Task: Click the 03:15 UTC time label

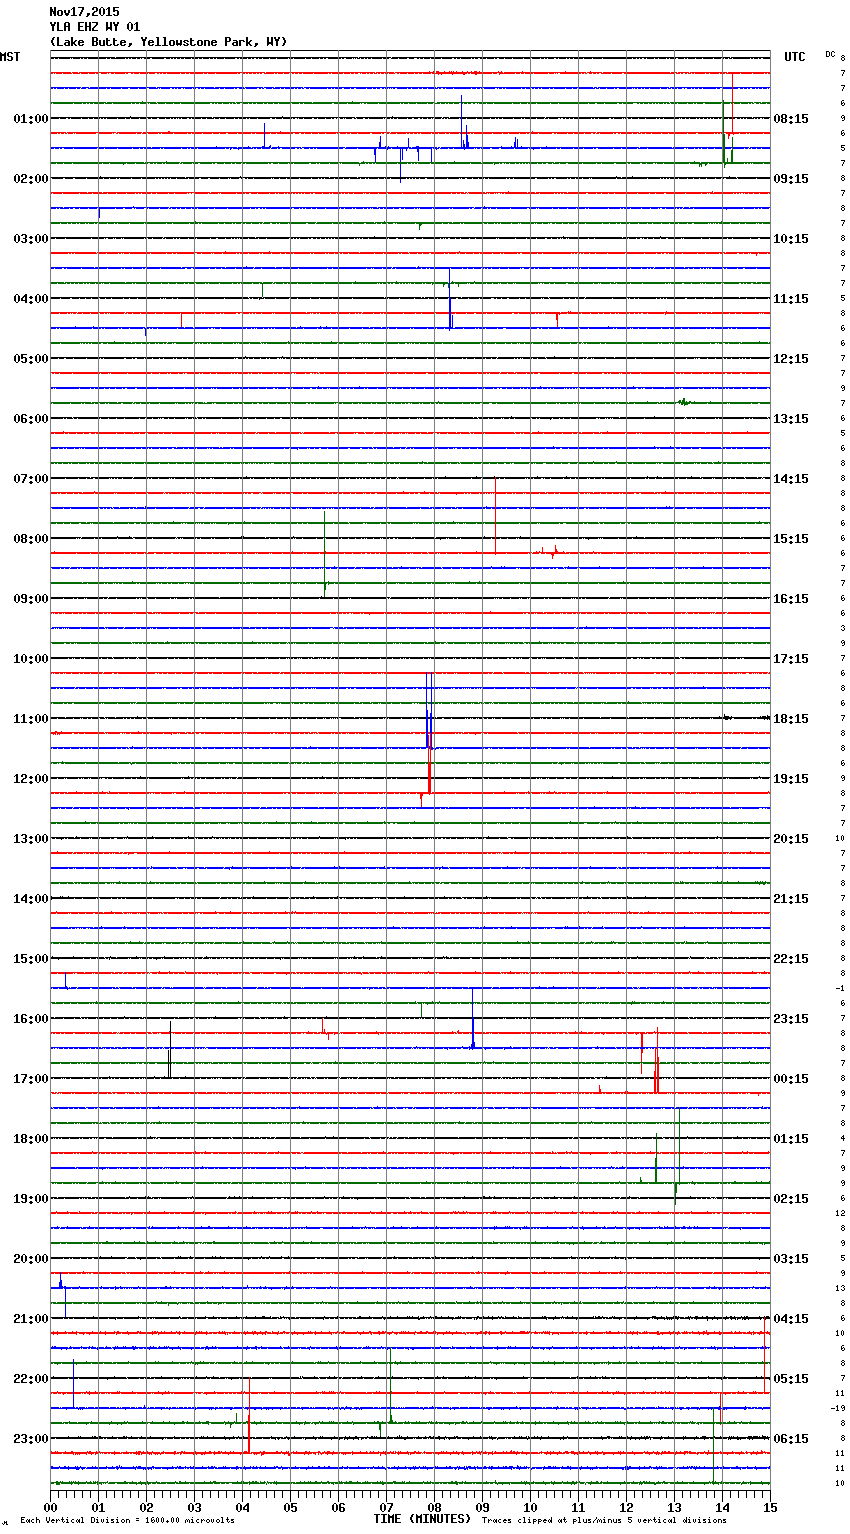Action: click(791, 1259)
